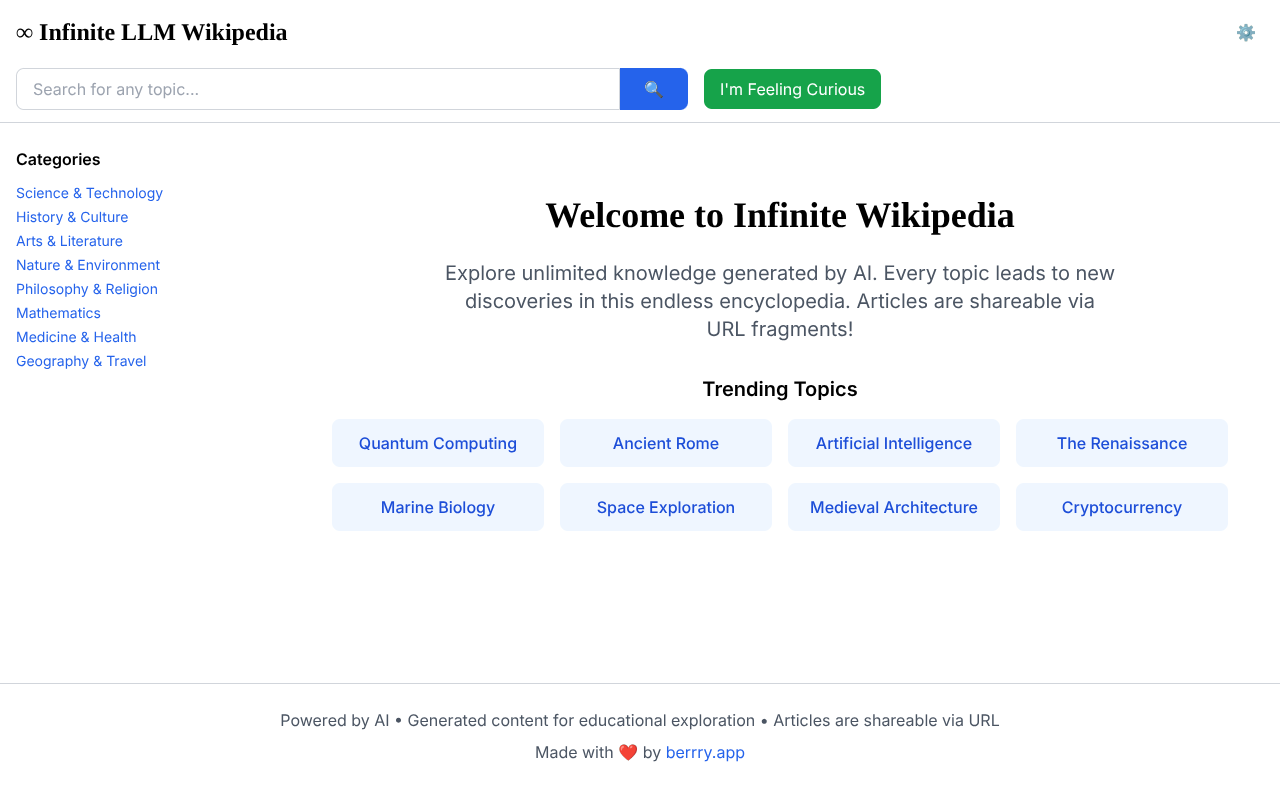The width and height of the screenshot is (1280, 800).
Task: Click The Renaissance trending topic
Action: [1121, 443]
